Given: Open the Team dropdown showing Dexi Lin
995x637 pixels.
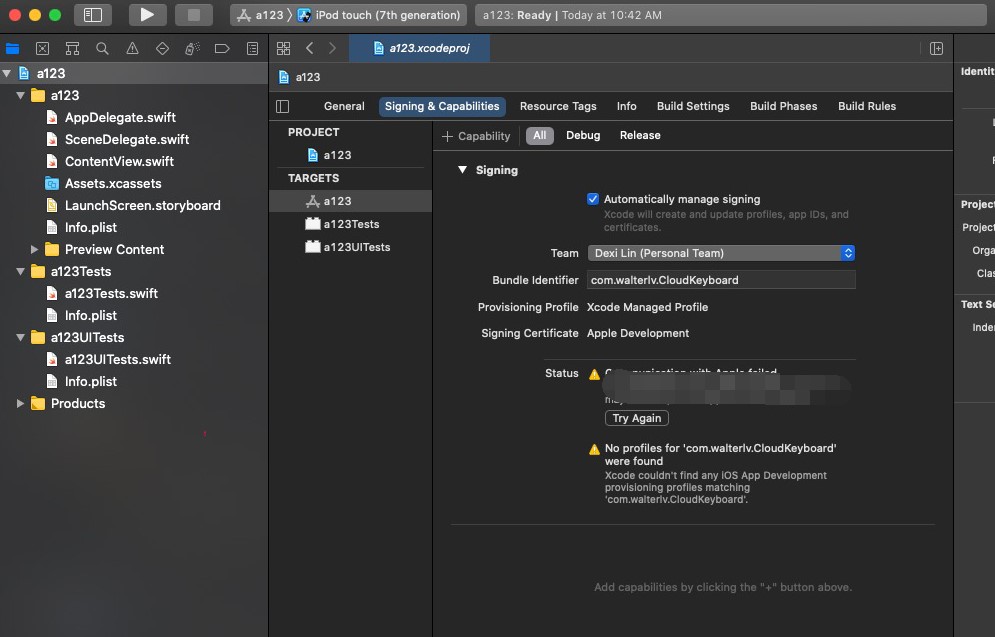Looking at the screenshot, I should [x=721, y=253].
